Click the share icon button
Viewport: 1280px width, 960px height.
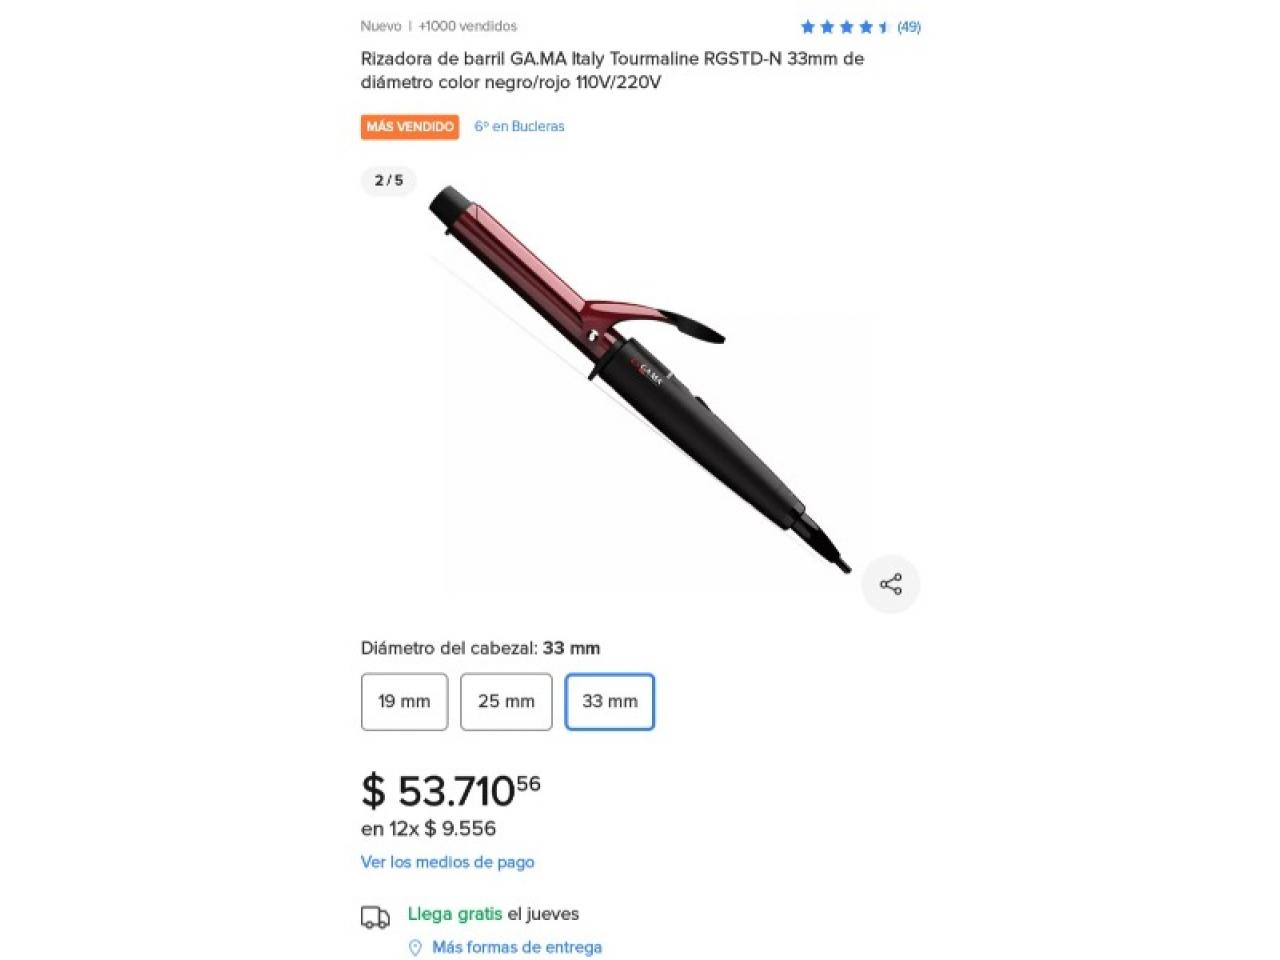point(890,584)
